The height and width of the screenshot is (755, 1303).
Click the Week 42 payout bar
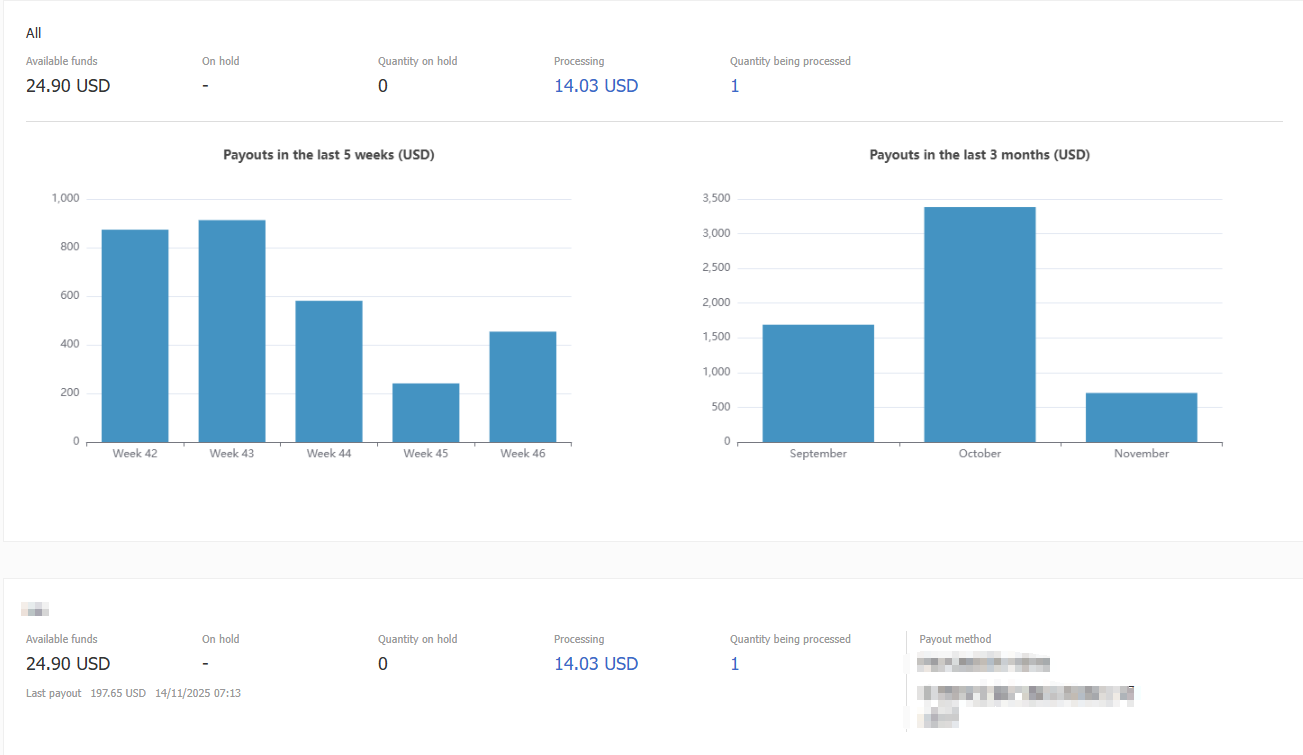click(x=135, y=336)
